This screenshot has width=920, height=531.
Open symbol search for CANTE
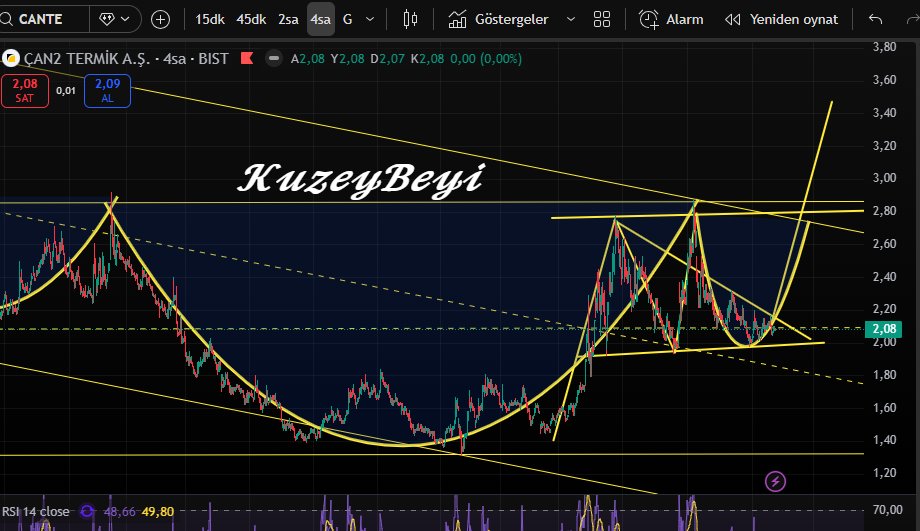coord(41,19)
